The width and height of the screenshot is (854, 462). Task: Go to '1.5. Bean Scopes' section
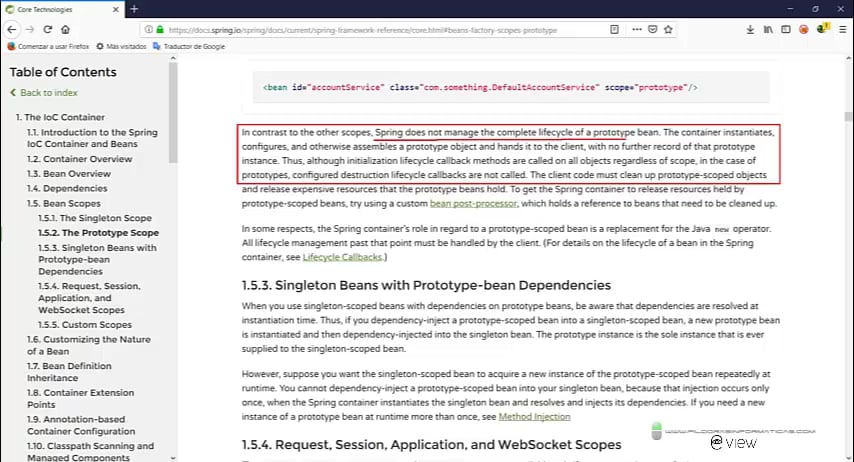click(x=64, y=203)
